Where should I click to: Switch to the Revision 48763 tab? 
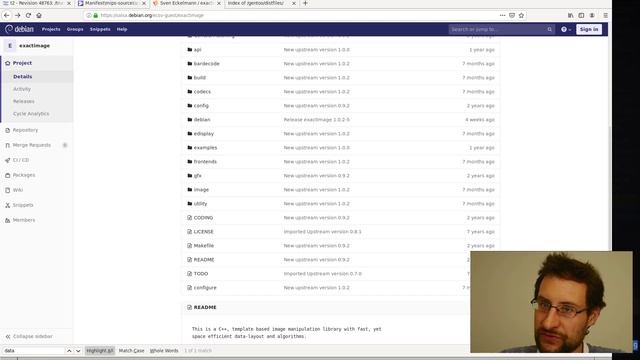pos(35,3)
